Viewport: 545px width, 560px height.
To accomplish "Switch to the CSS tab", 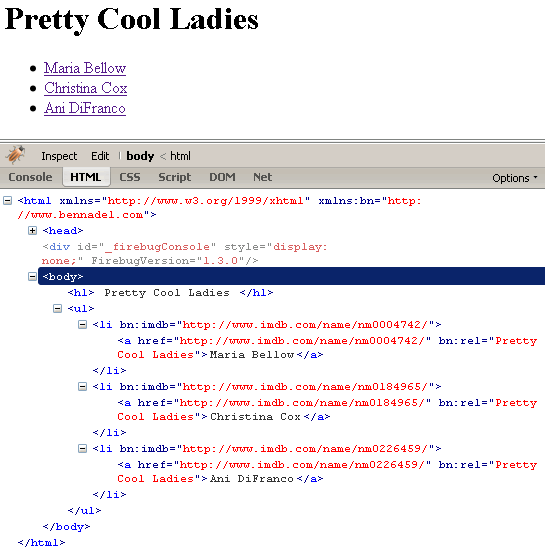I will [130, 177].
